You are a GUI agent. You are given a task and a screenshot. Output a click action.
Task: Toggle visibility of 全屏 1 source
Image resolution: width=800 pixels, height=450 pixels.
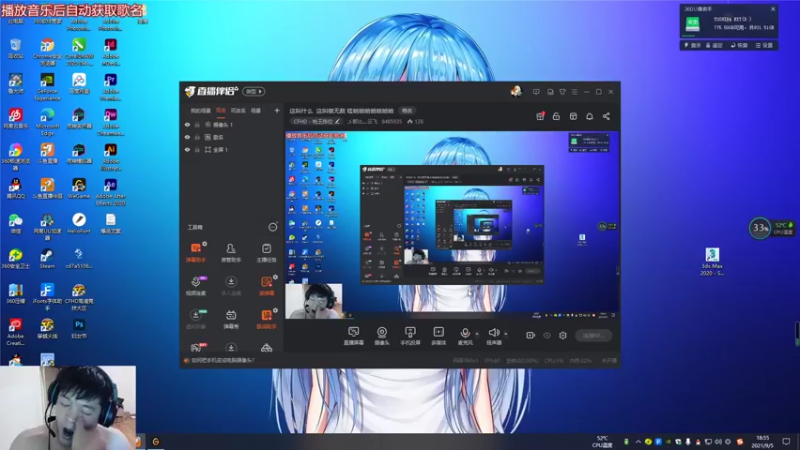coord(187,149)
